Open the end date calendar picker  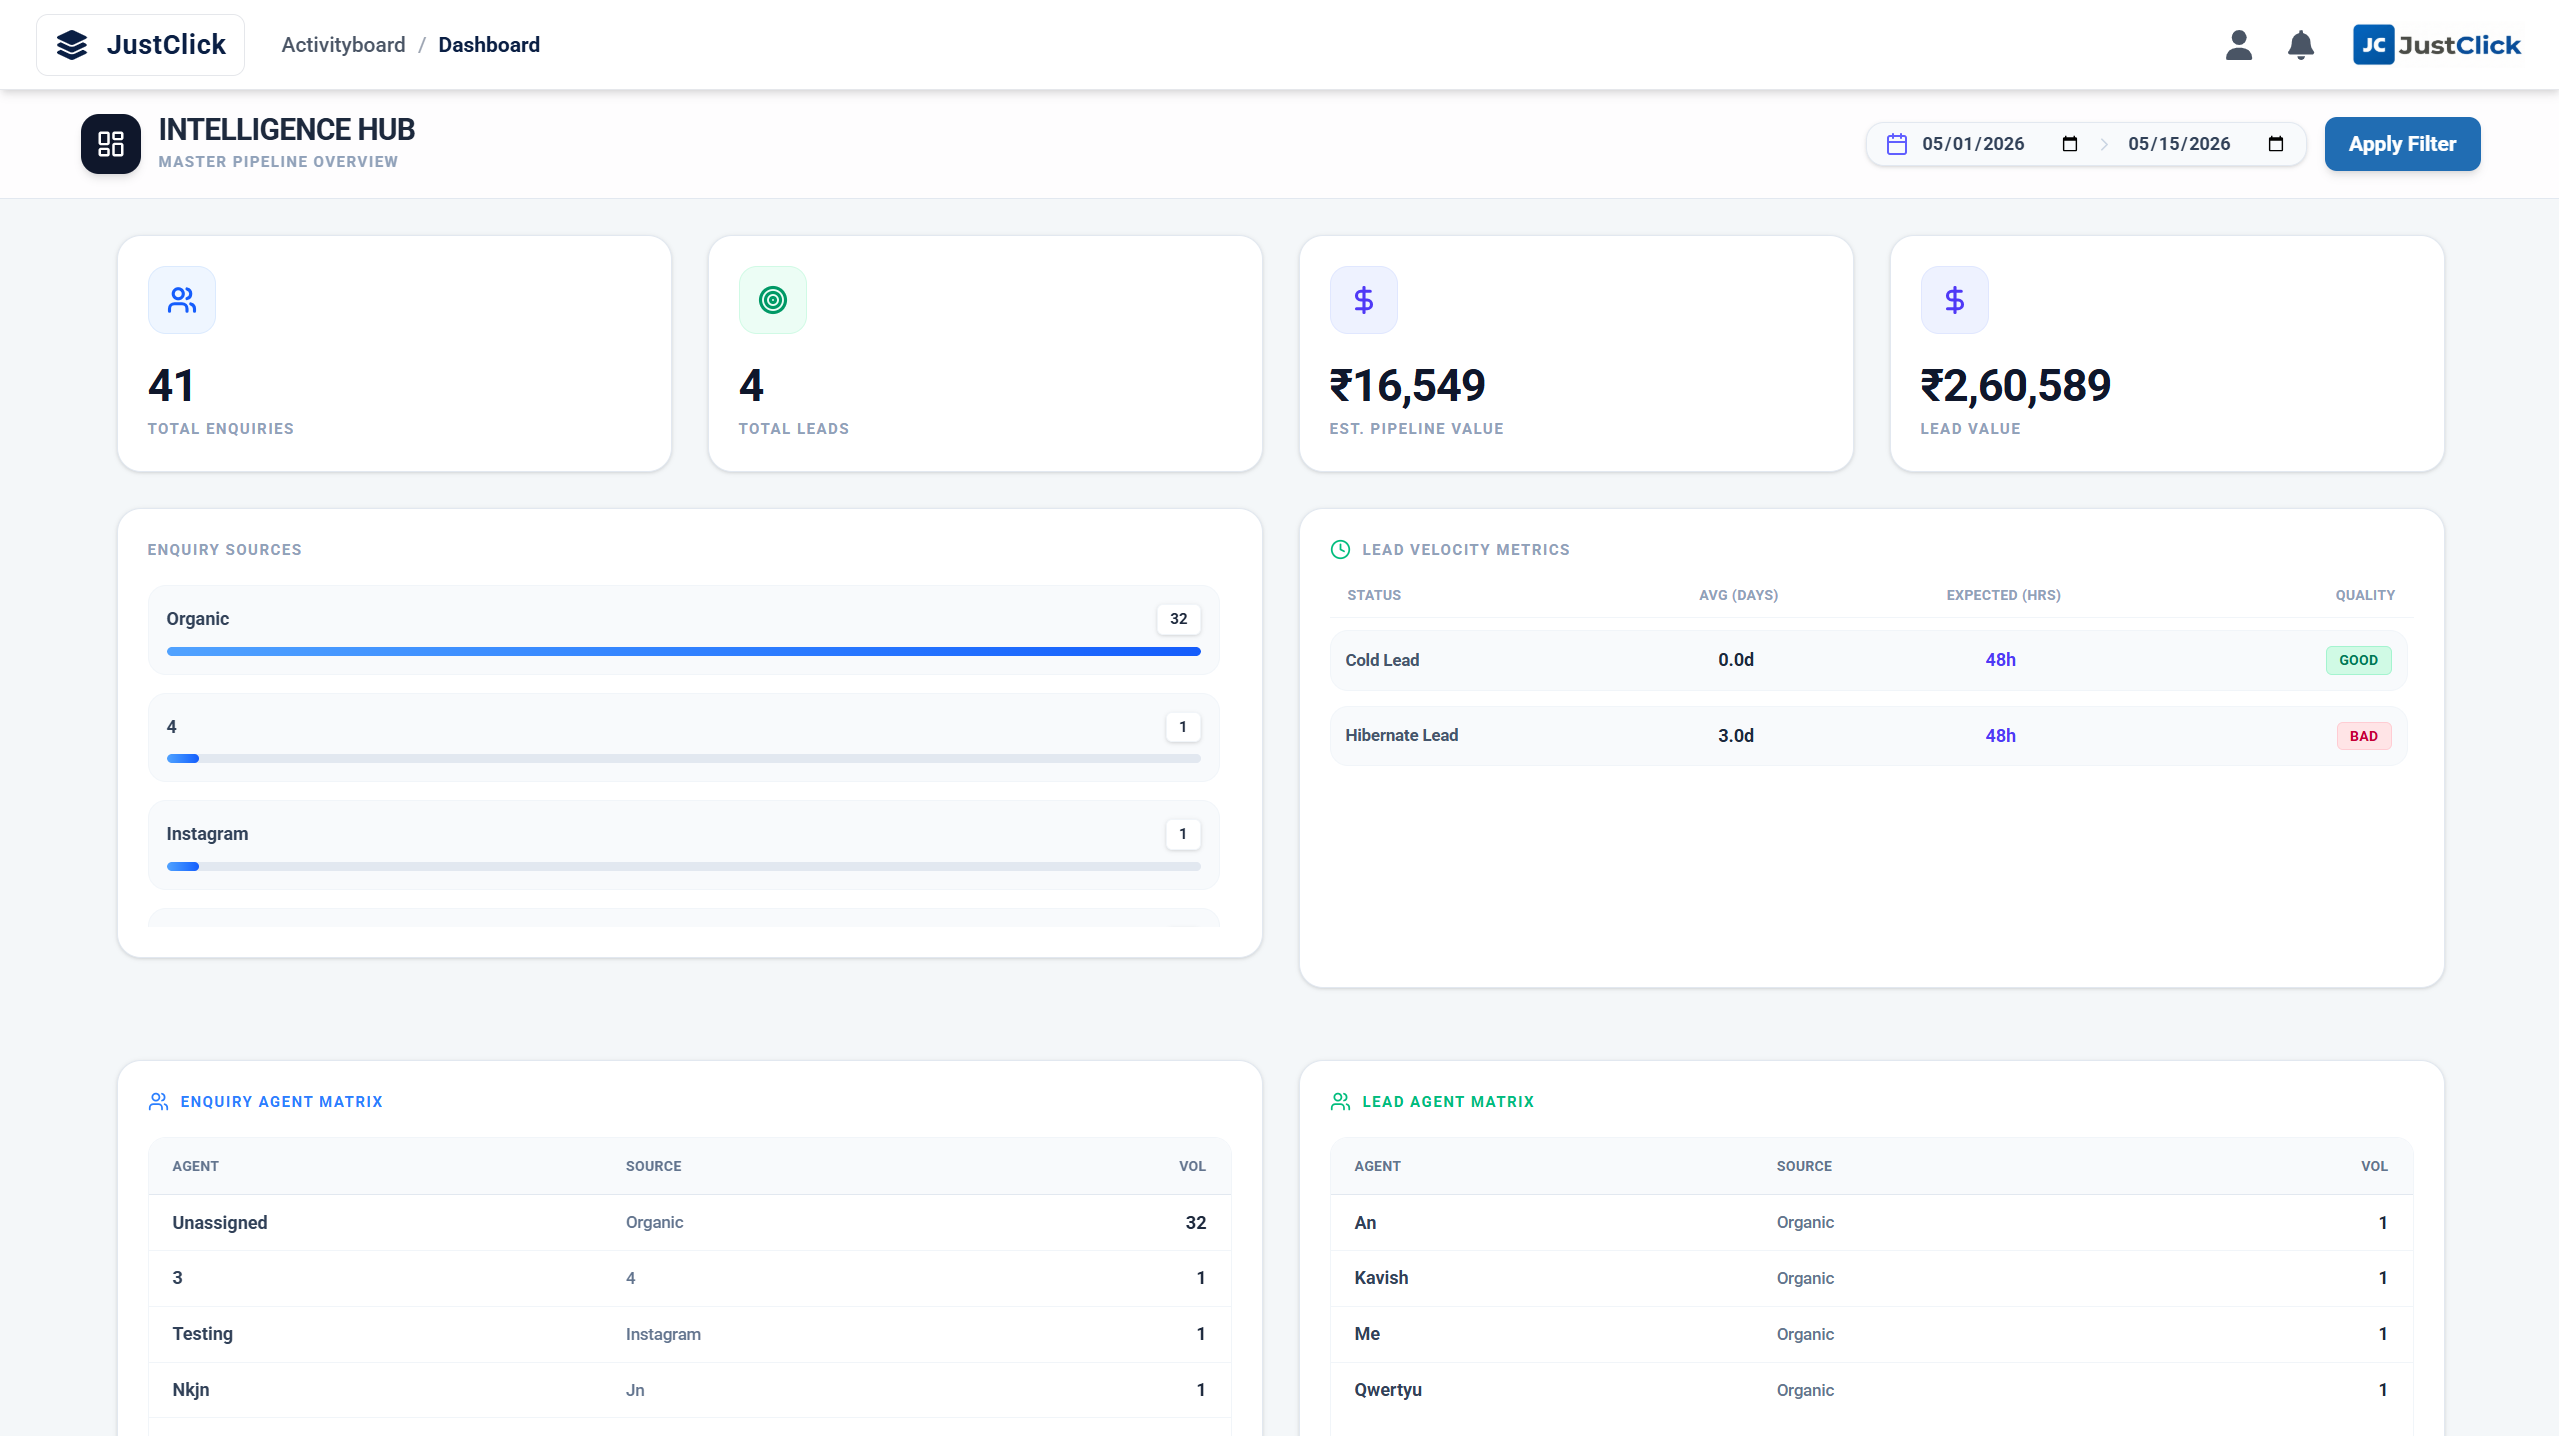click(x=2276, y=144)
